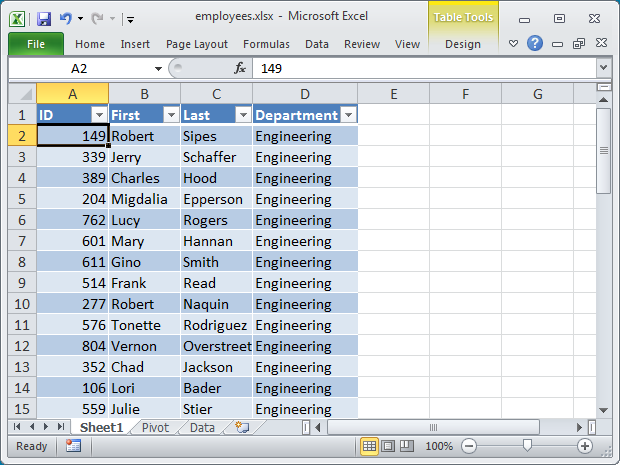Switch to Page Layout view
The height and width of the screenshot is (465, 620).
click(388, 446)
